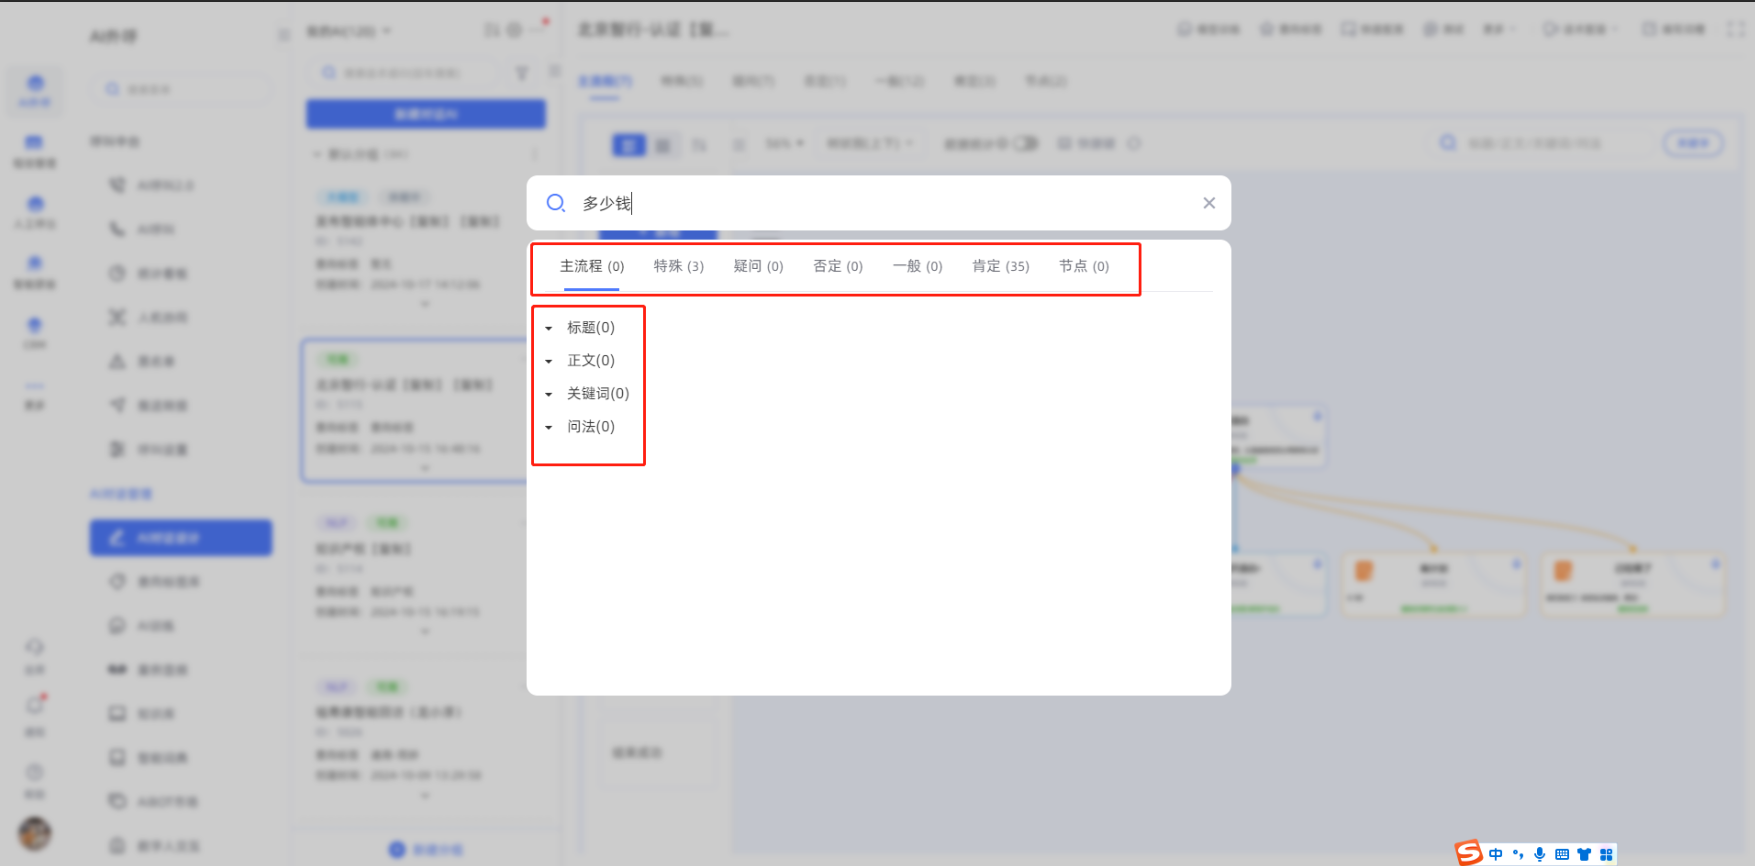Select the 否定 (0) tab
Viewport: 1755px width, 866px height.
837,266
